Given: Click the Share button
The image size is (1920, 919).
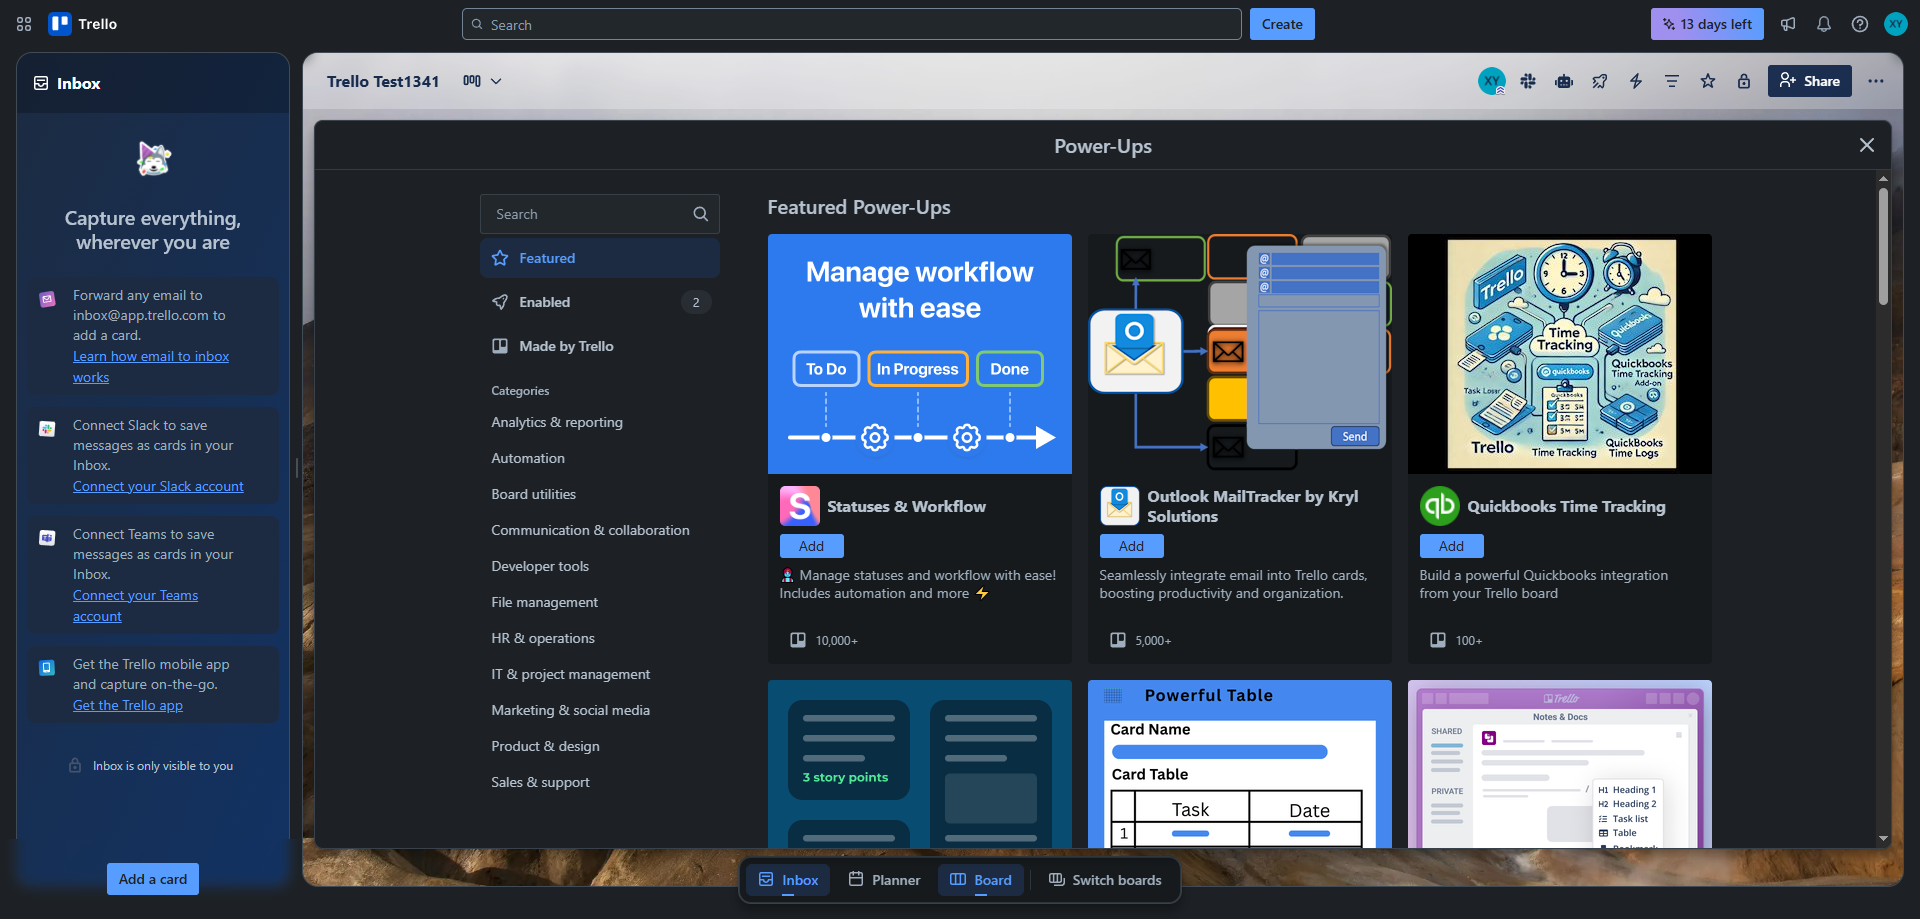Looking at the screenshot, I should 1810,81.
